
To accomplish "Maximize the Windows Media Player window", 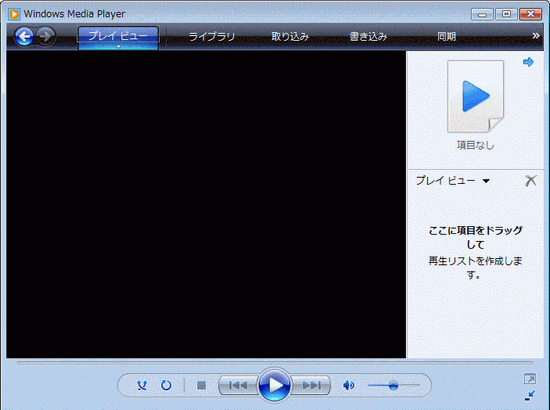I will tap(506, 14).
